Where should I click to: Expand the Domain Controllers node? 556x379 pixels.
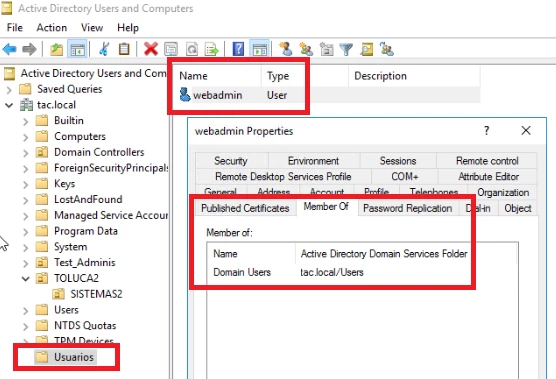25,153
